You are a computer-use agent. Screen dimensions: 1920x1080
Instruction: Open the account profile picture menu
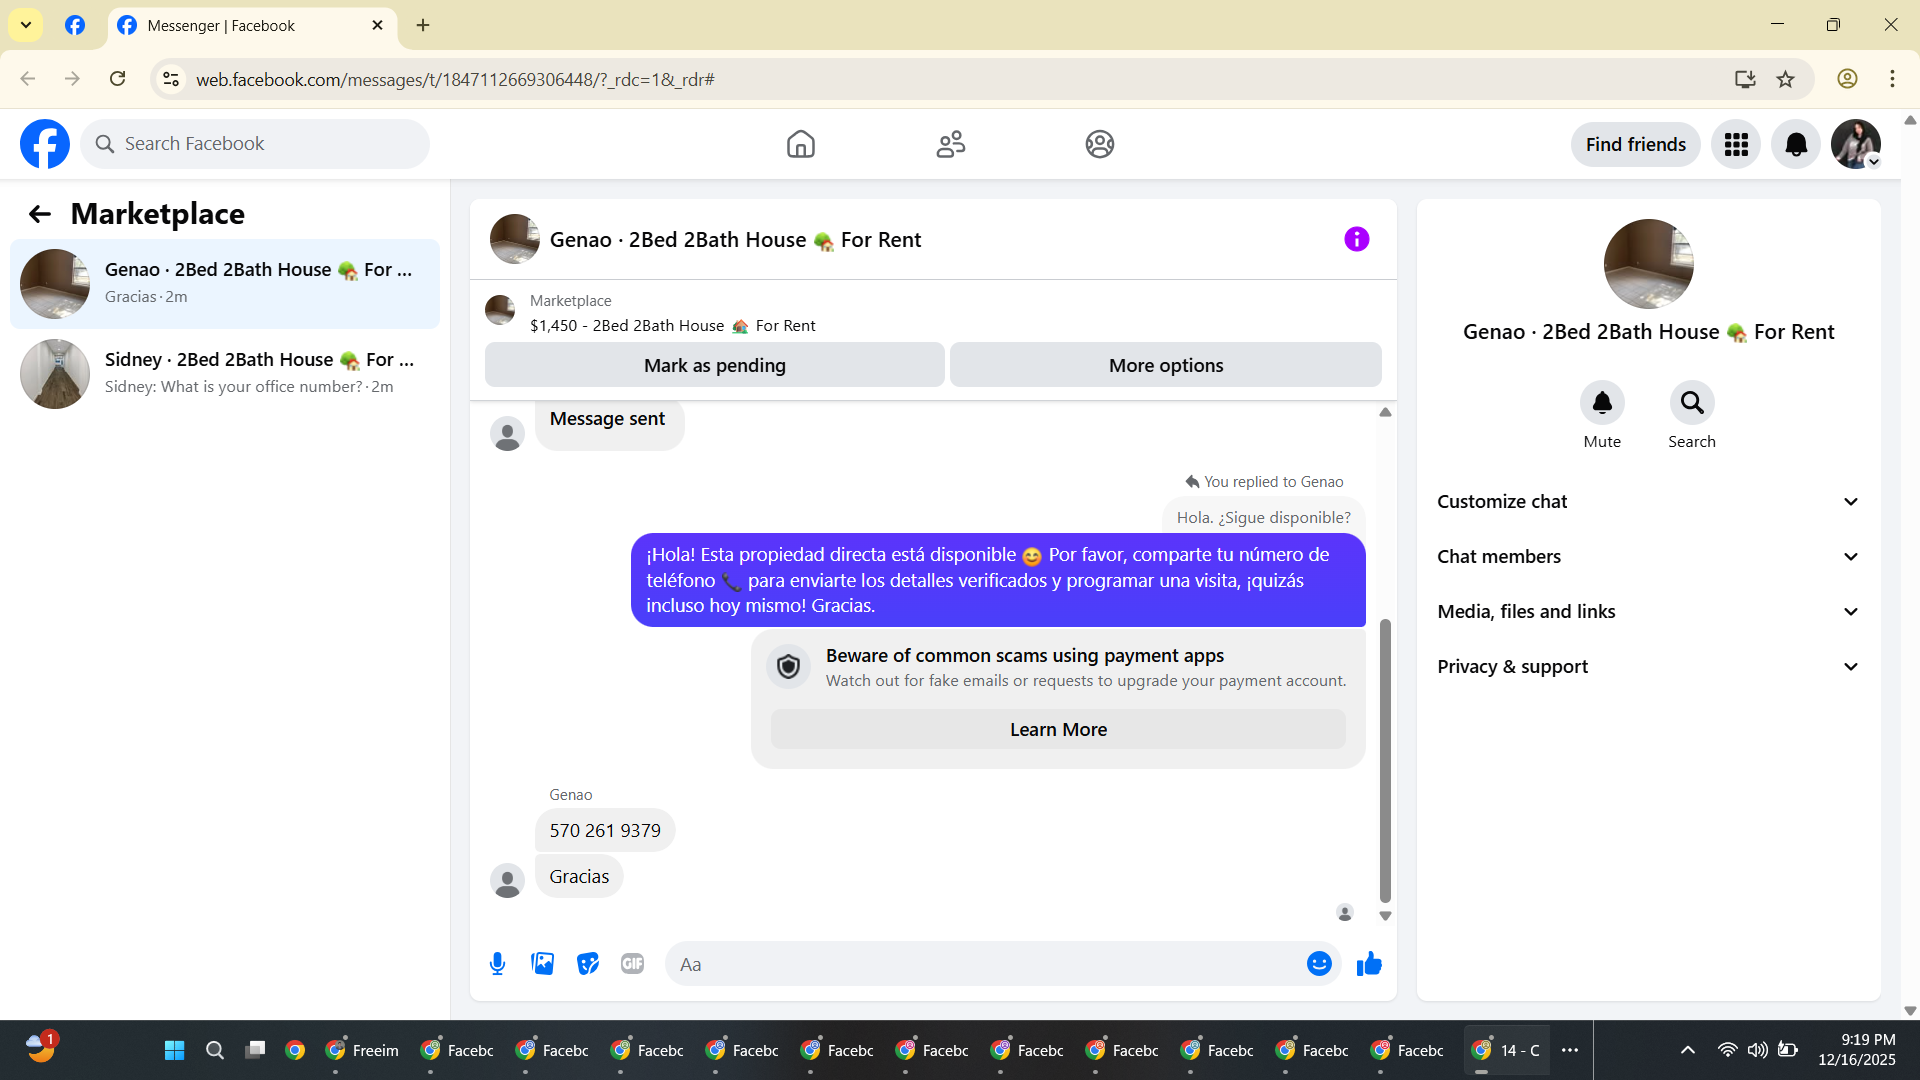coord(1856,145)
